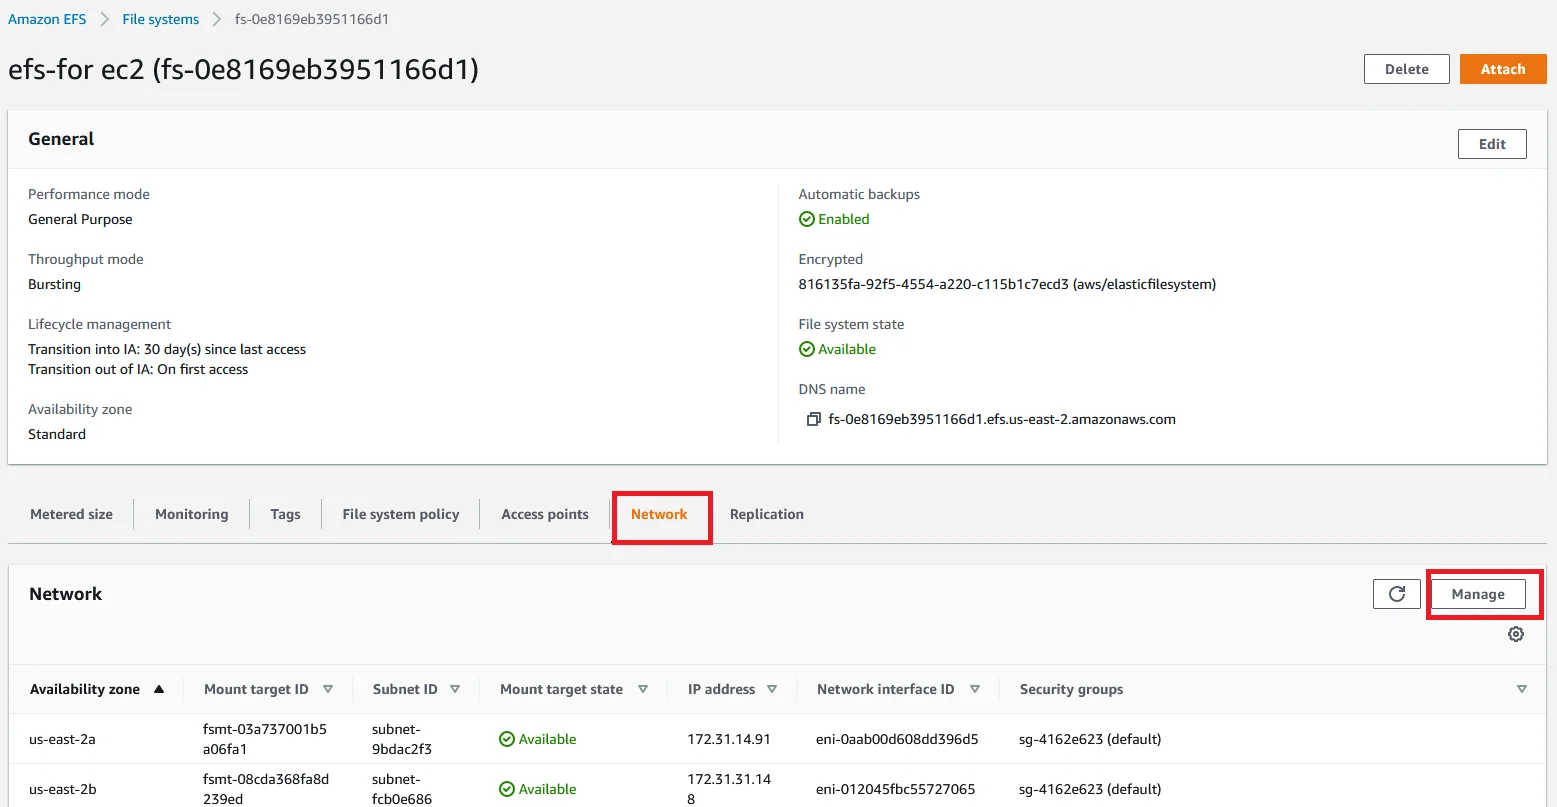Select mount target fsmt-08cda368fa8d239ed

266,788
